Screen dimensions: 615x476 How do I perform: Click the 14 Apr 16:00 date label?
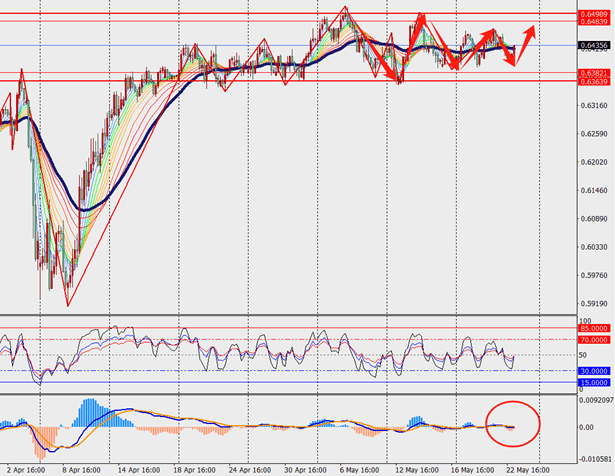tap(138, 468)
